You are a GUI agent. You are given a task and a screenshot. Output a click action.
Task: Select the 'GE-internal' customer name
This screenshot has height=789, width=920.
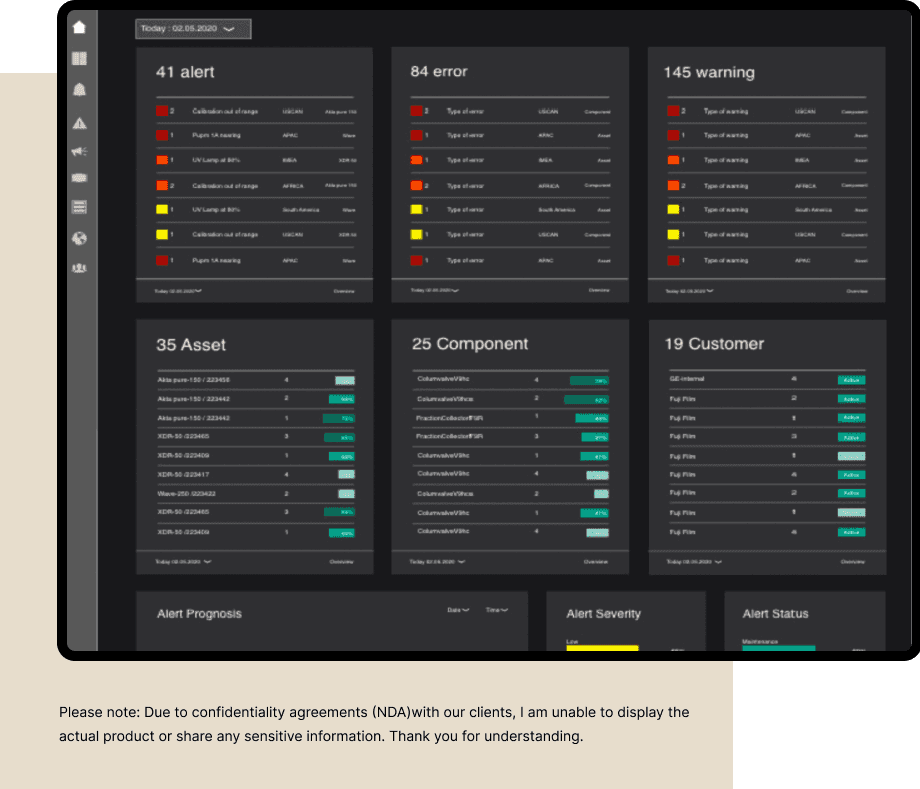(687, 379)
